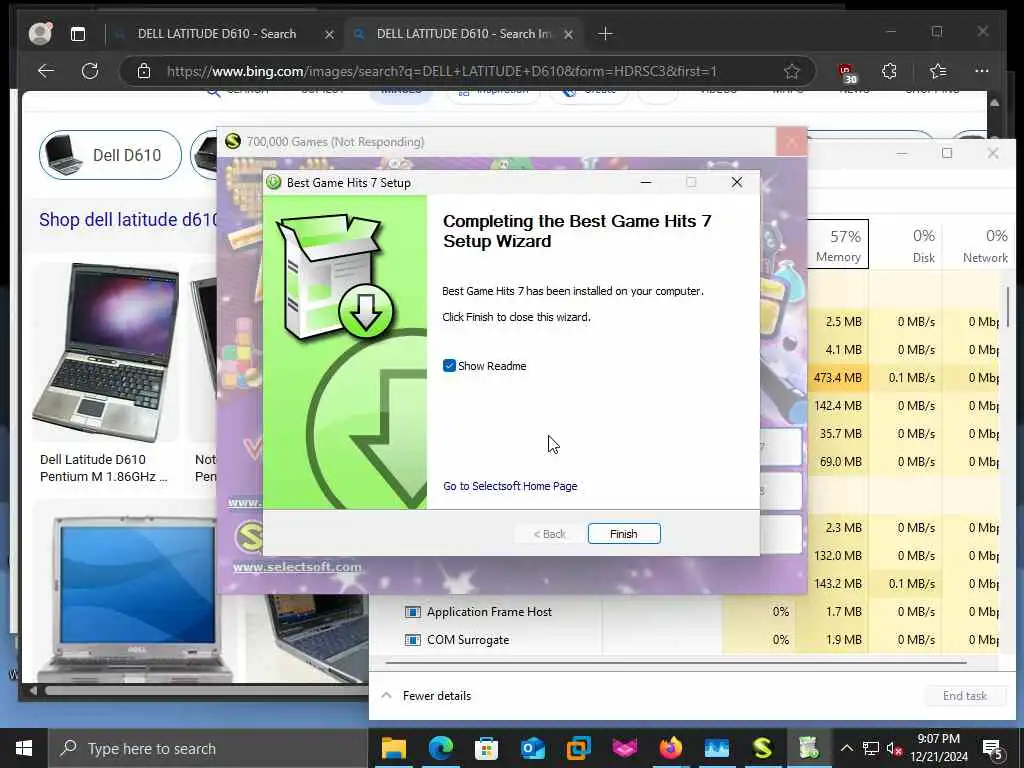The image size is (1024, 768).
Task: Select the Dell D610 suggestion chip
Action: pos(110,155)
